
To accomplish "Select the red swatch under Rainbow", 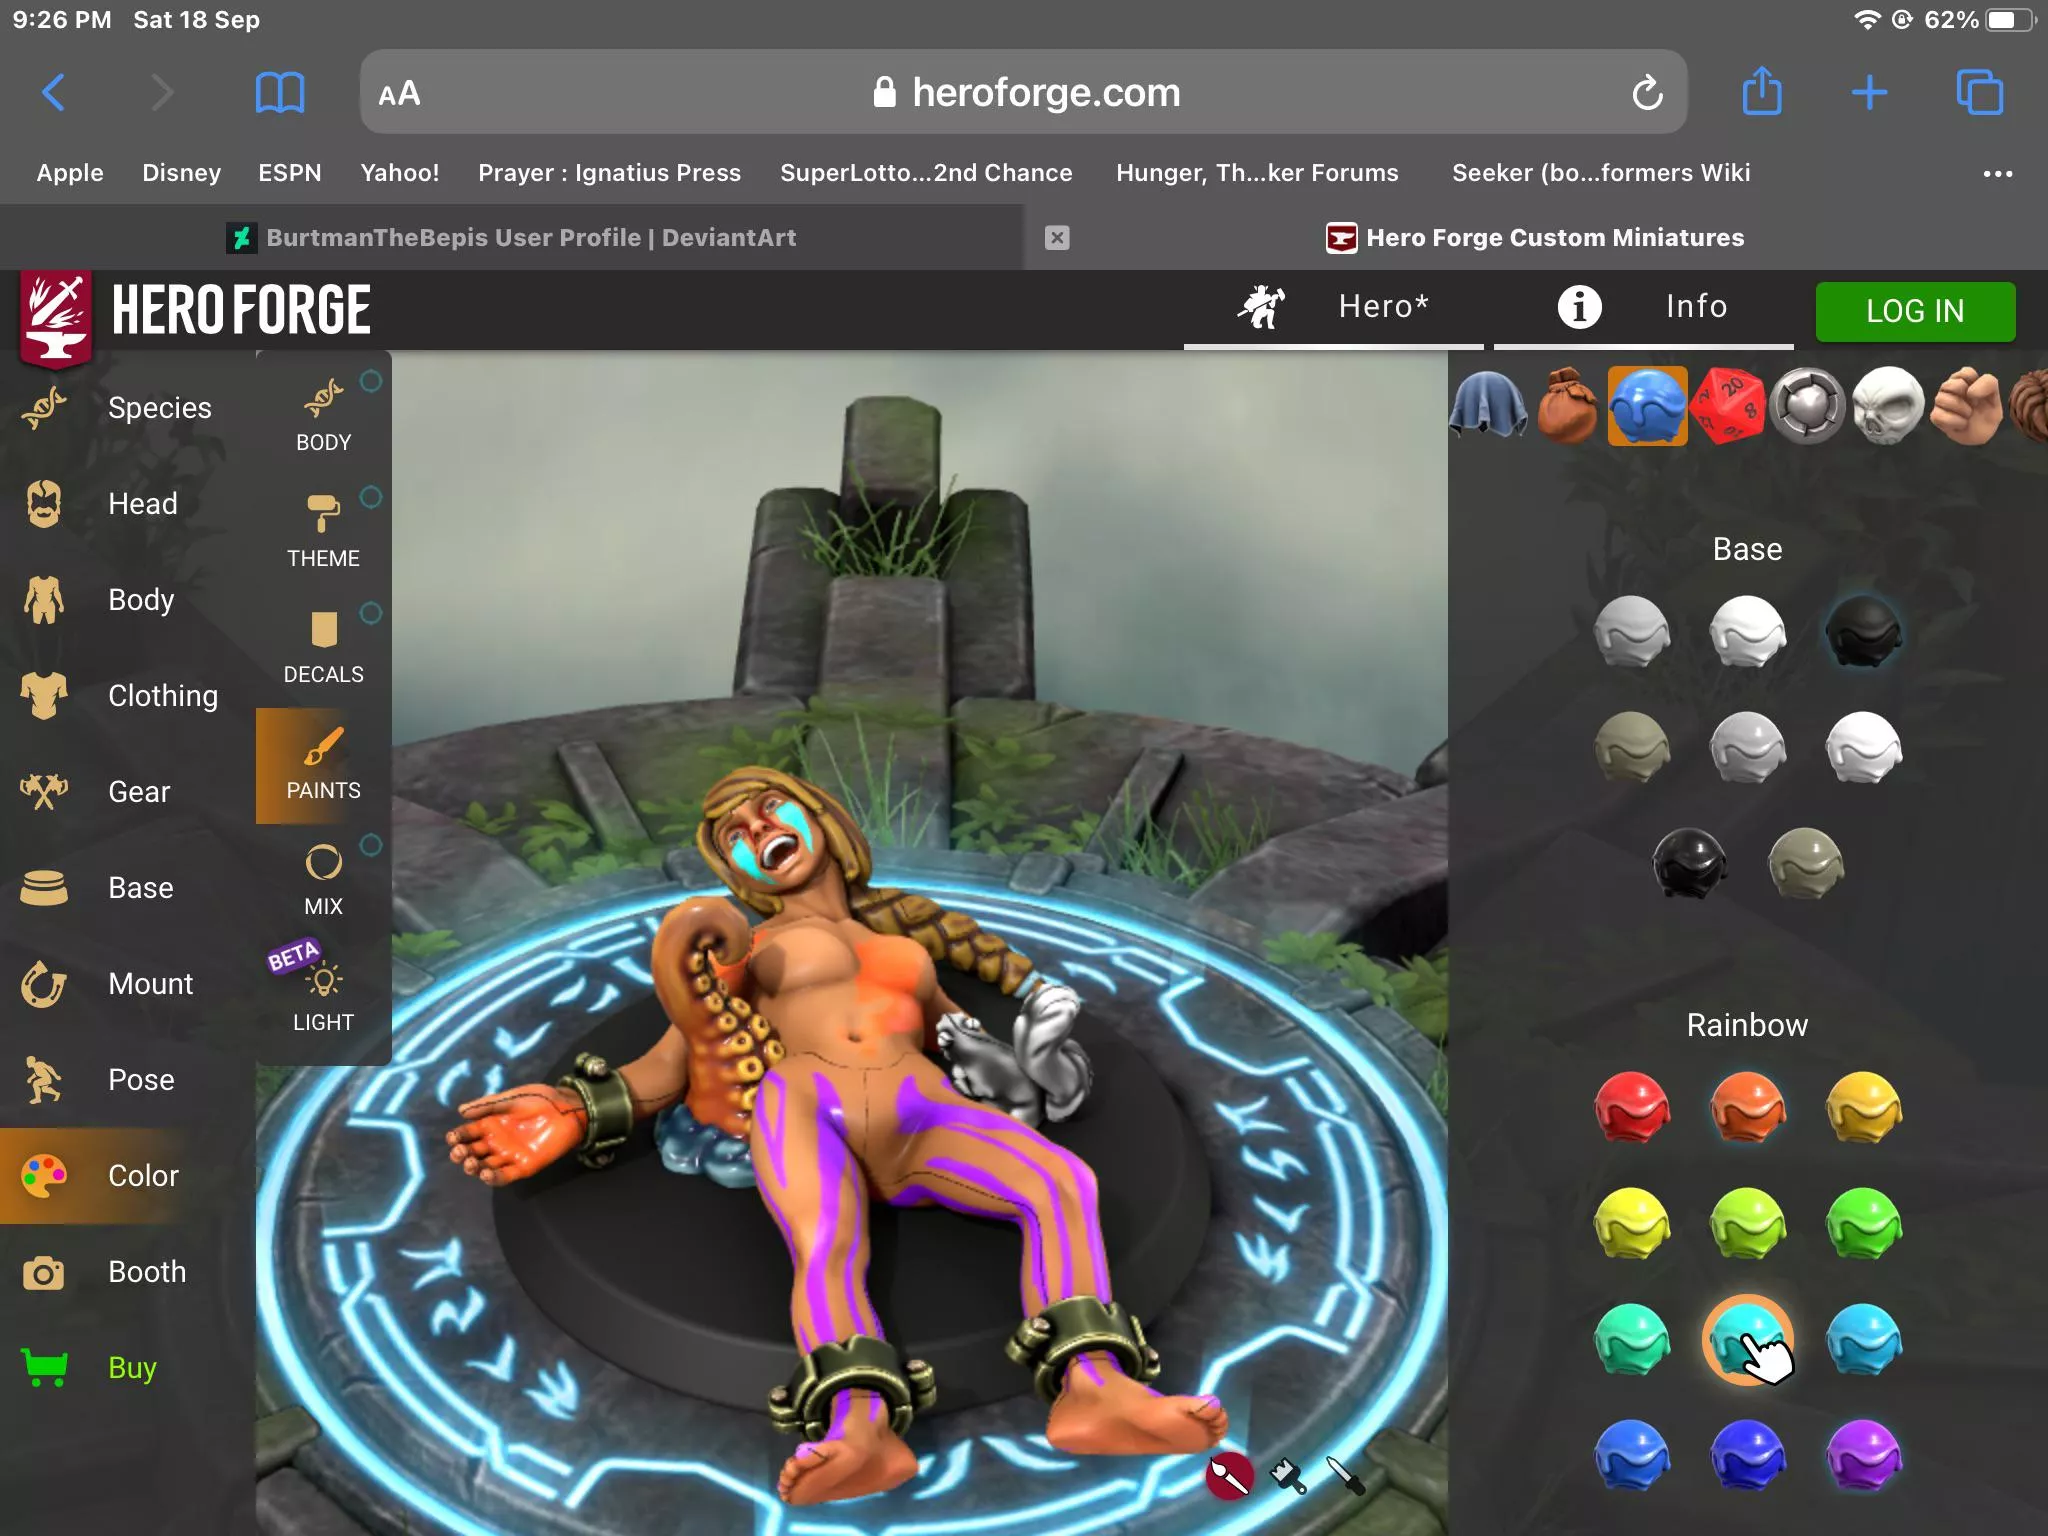I will 1630,1108.
